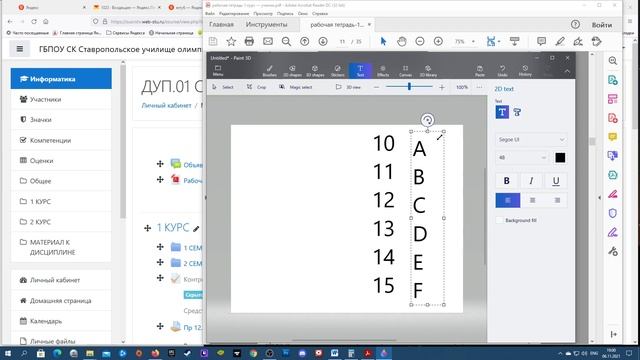The image size is (640, 360).
Task: Bookmark the PDF with the star icon
Action: point(231,41)
